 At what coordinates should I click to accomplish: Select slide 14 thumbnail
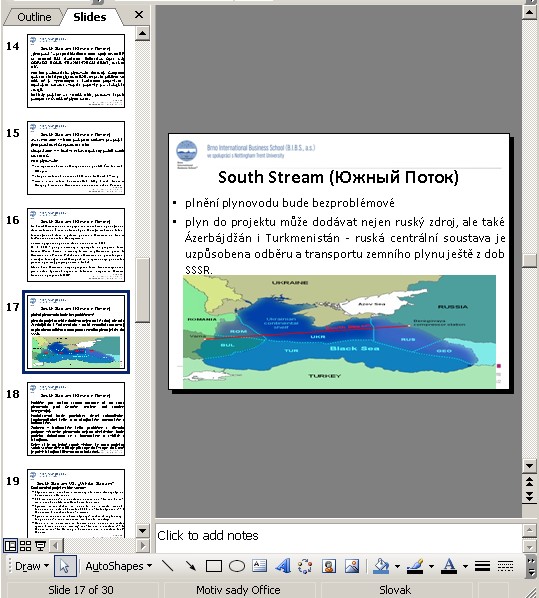(x=76, y=71)
